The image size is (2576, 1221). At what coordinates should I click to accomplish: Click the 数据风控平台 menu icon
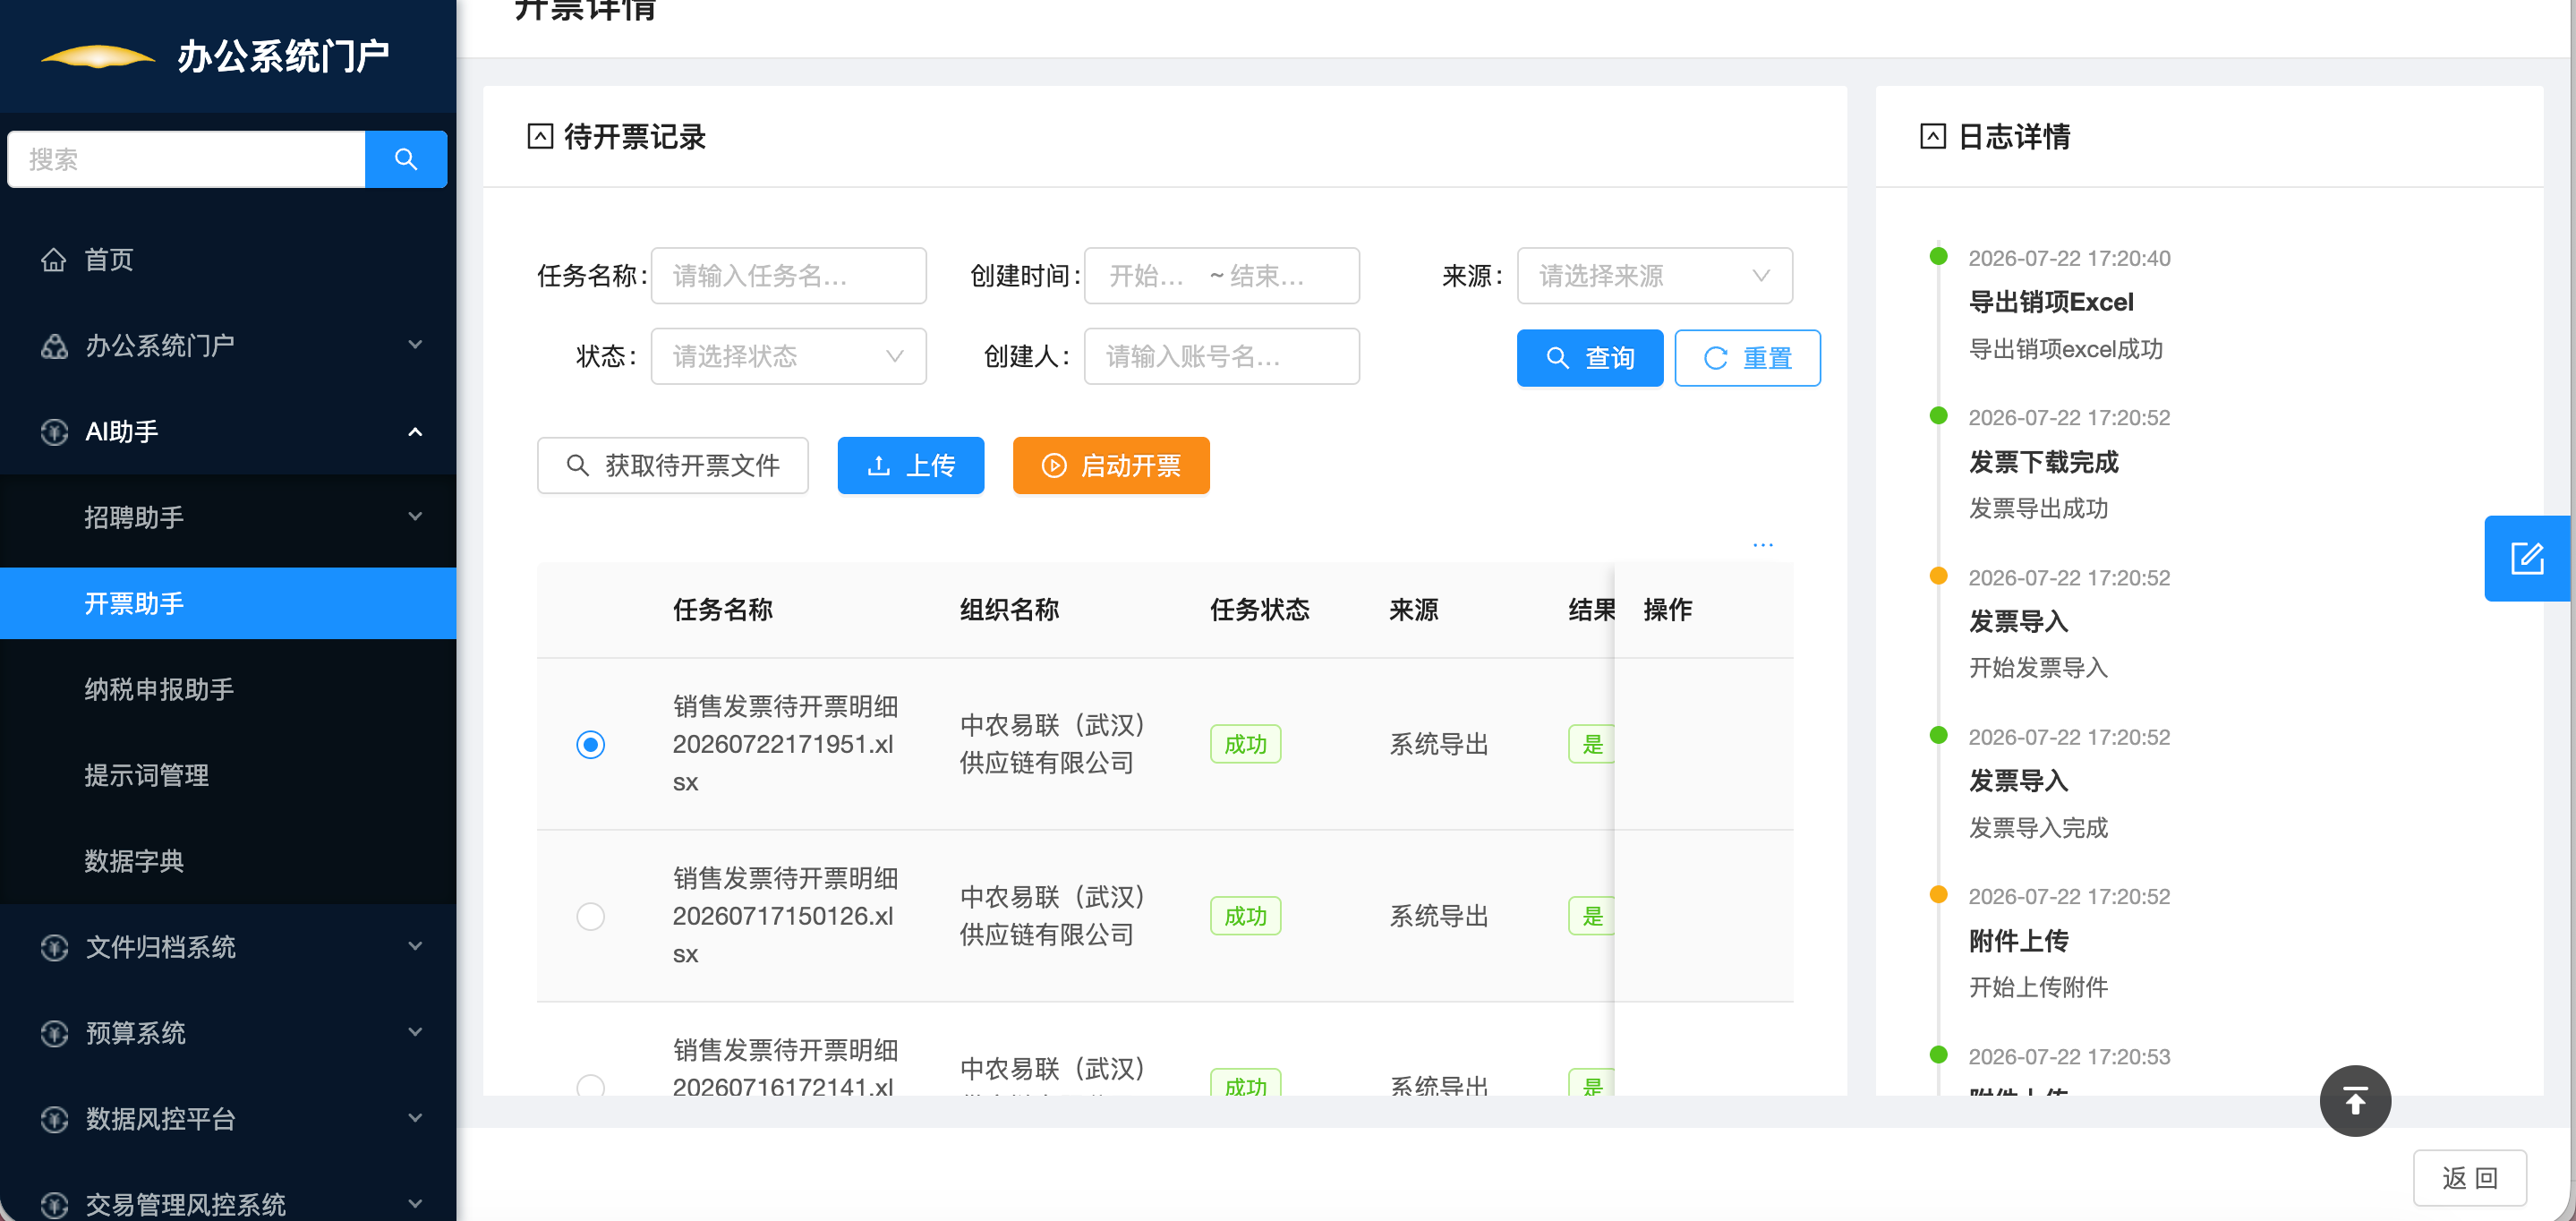point(54,1119)
